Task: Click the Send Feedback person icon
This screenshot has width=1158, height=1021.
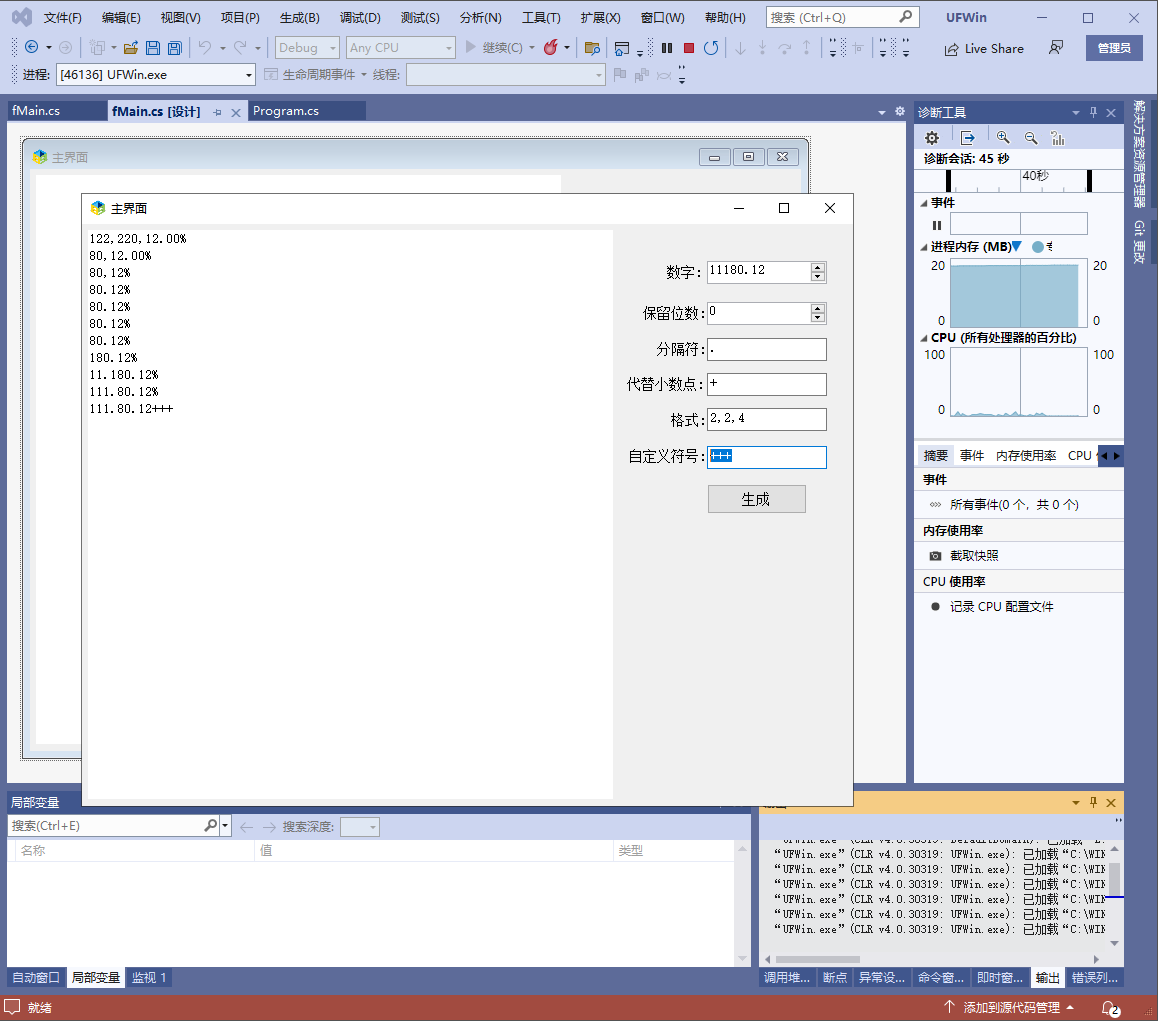Action: coord(1056,48)
